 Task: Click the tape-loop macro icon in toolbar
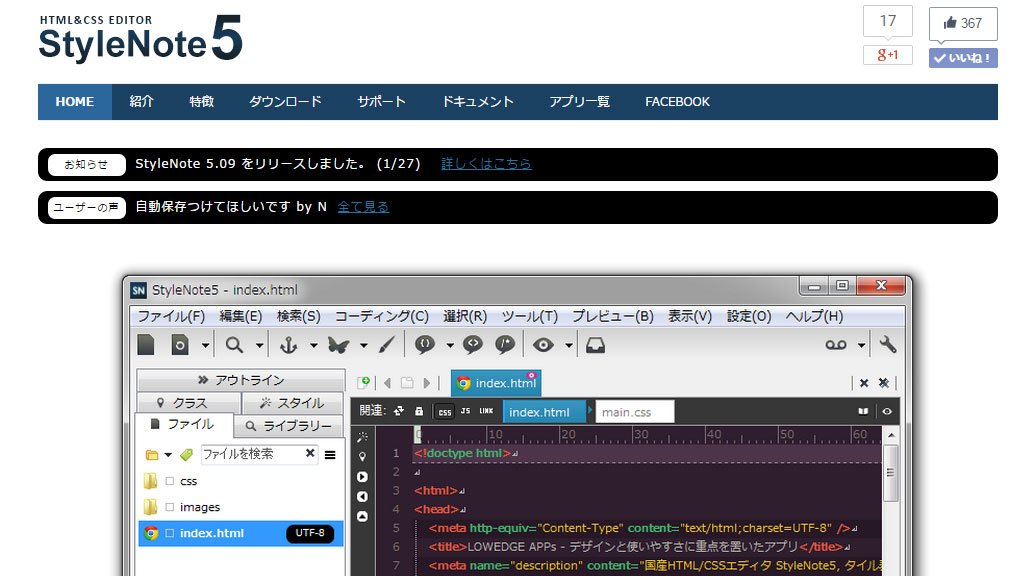coord(836,345)
